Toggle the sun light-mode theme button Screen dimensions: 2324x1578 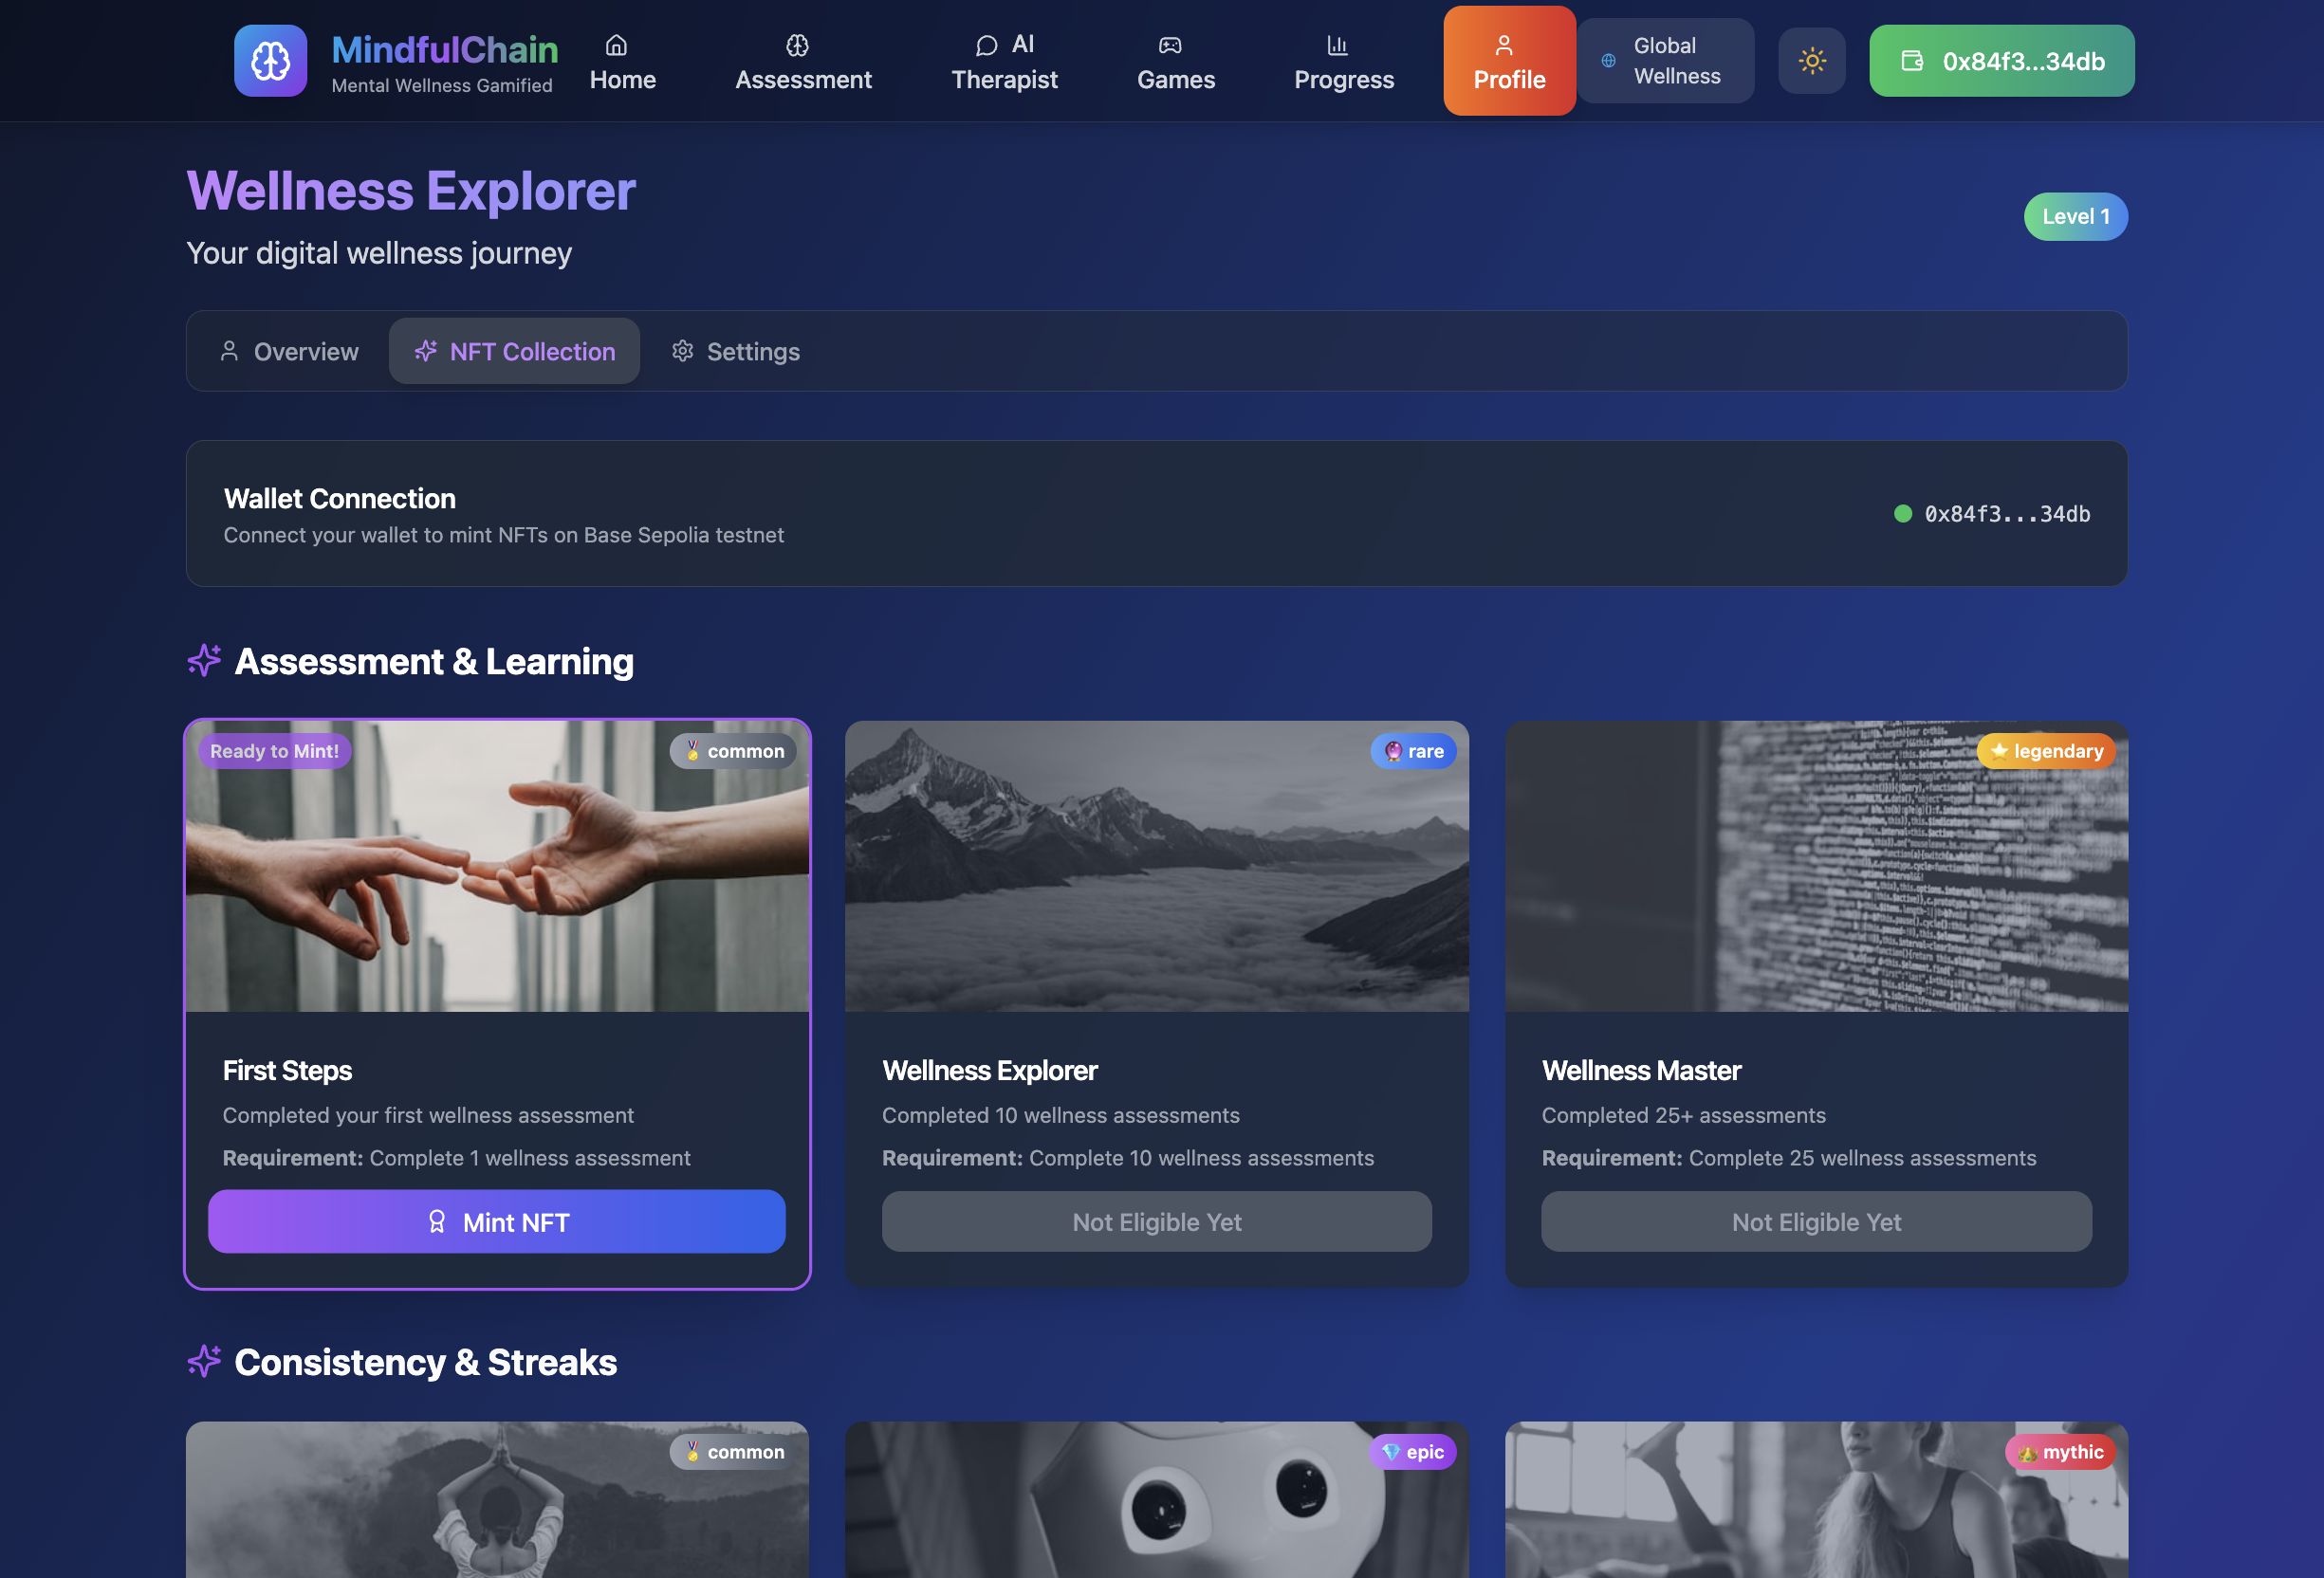[1811, 61]
